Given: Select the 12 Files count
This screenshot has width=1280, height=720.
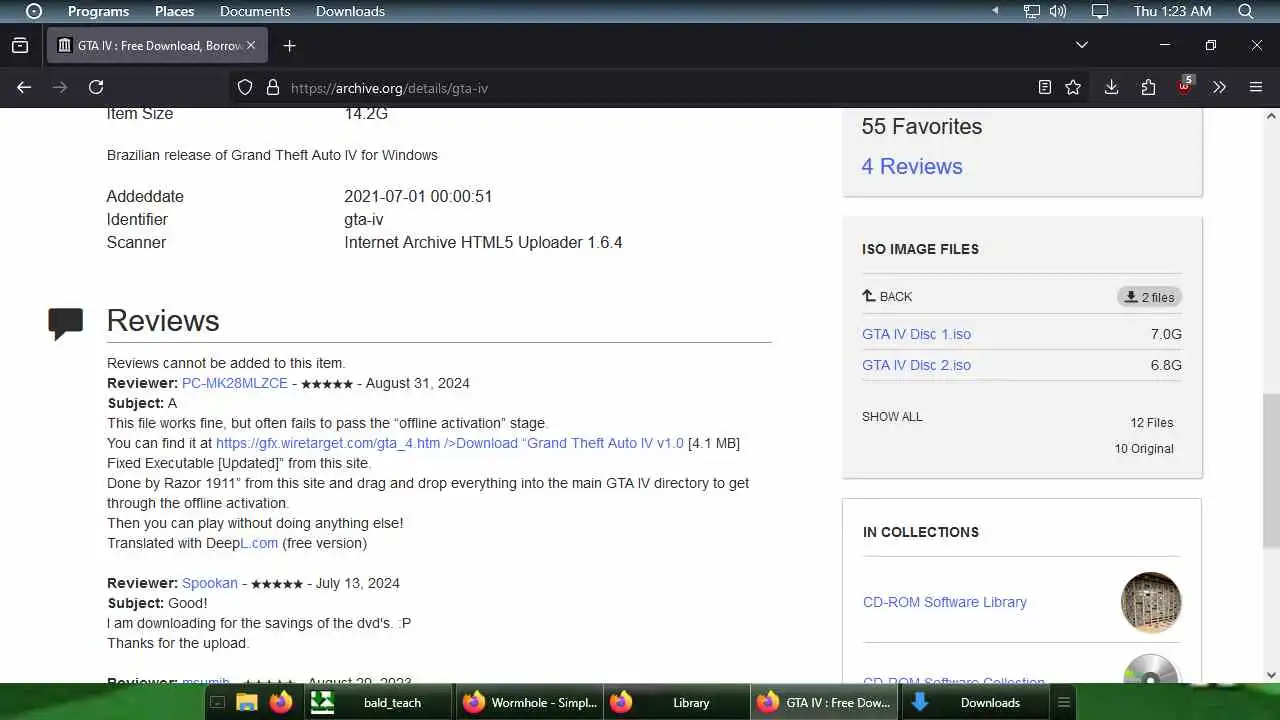Looking at the screenshot, I should click(x=1152, y=422).
